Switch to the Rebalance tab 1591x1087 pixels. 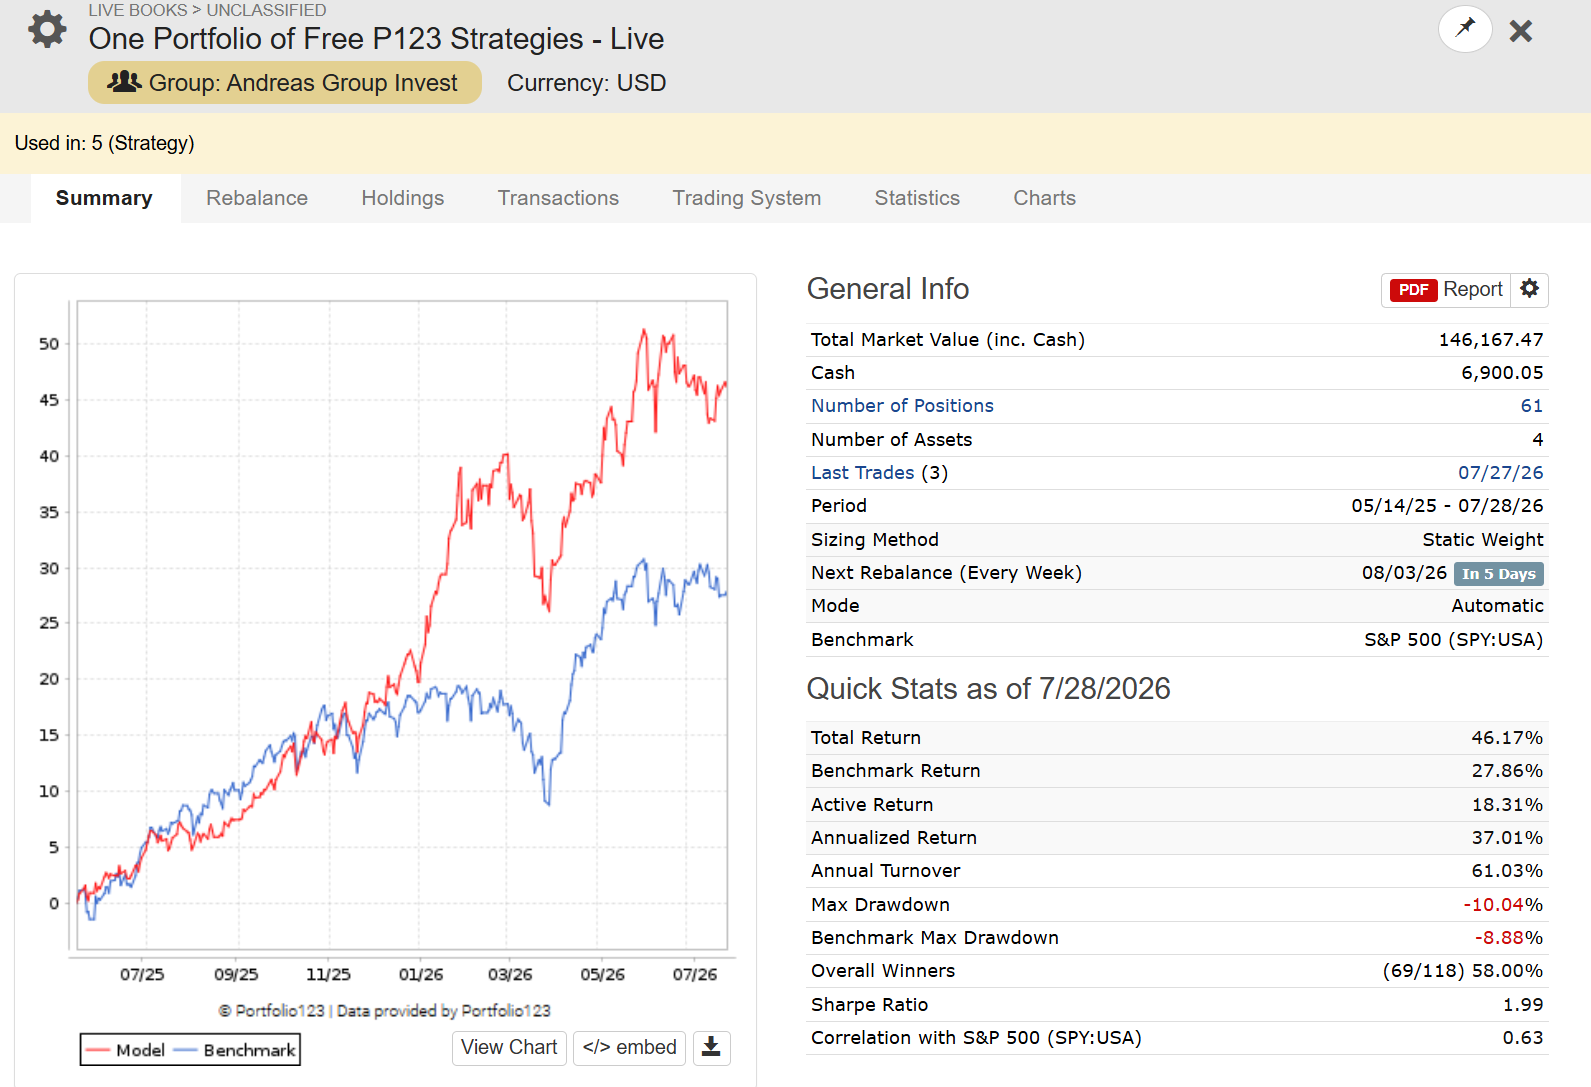tap(257, 198)
